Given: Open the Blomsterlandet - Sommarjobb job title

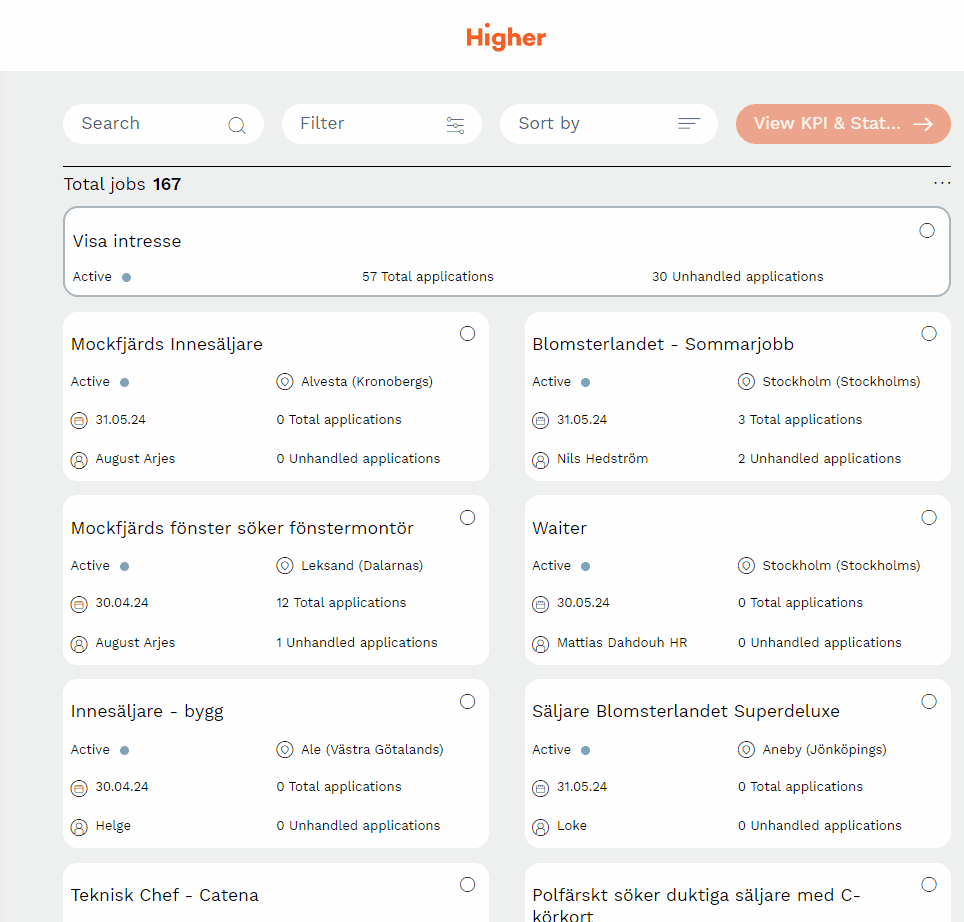Looking at the screenshot, I should point(663,345).
